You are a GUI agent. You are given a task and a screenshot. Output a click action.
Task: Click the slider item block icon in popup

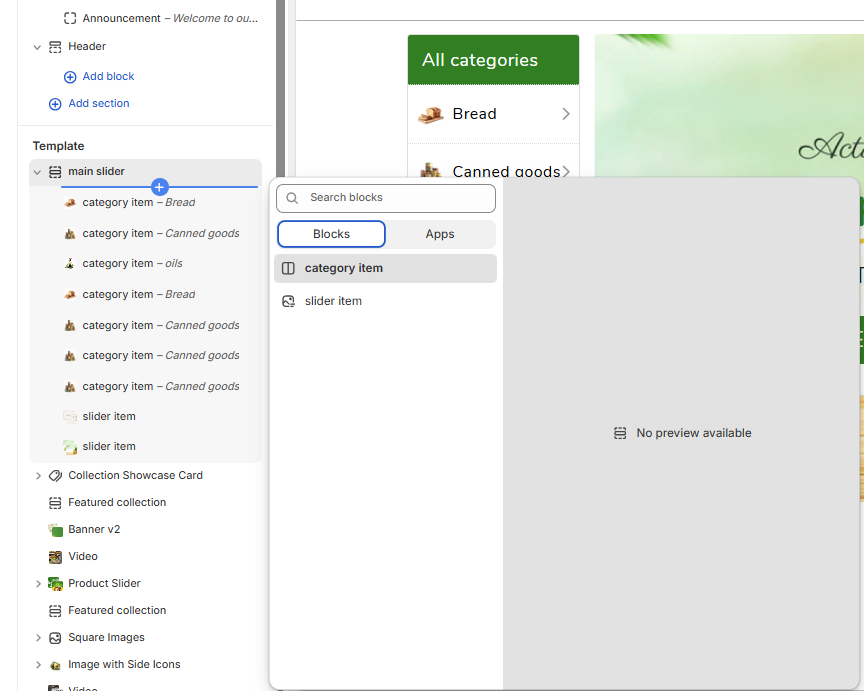287,300
